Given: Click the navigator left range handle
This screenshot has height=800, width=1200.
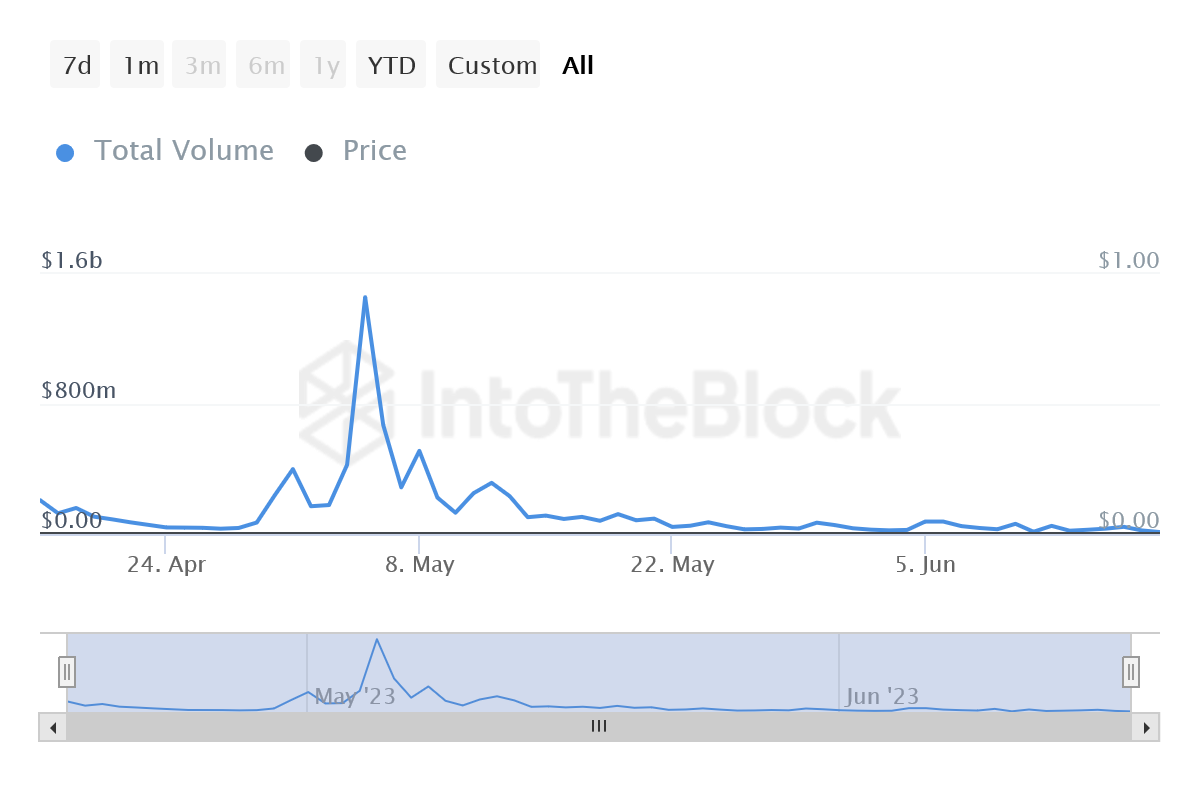Looking at the screenshot, I should point(67,670).
